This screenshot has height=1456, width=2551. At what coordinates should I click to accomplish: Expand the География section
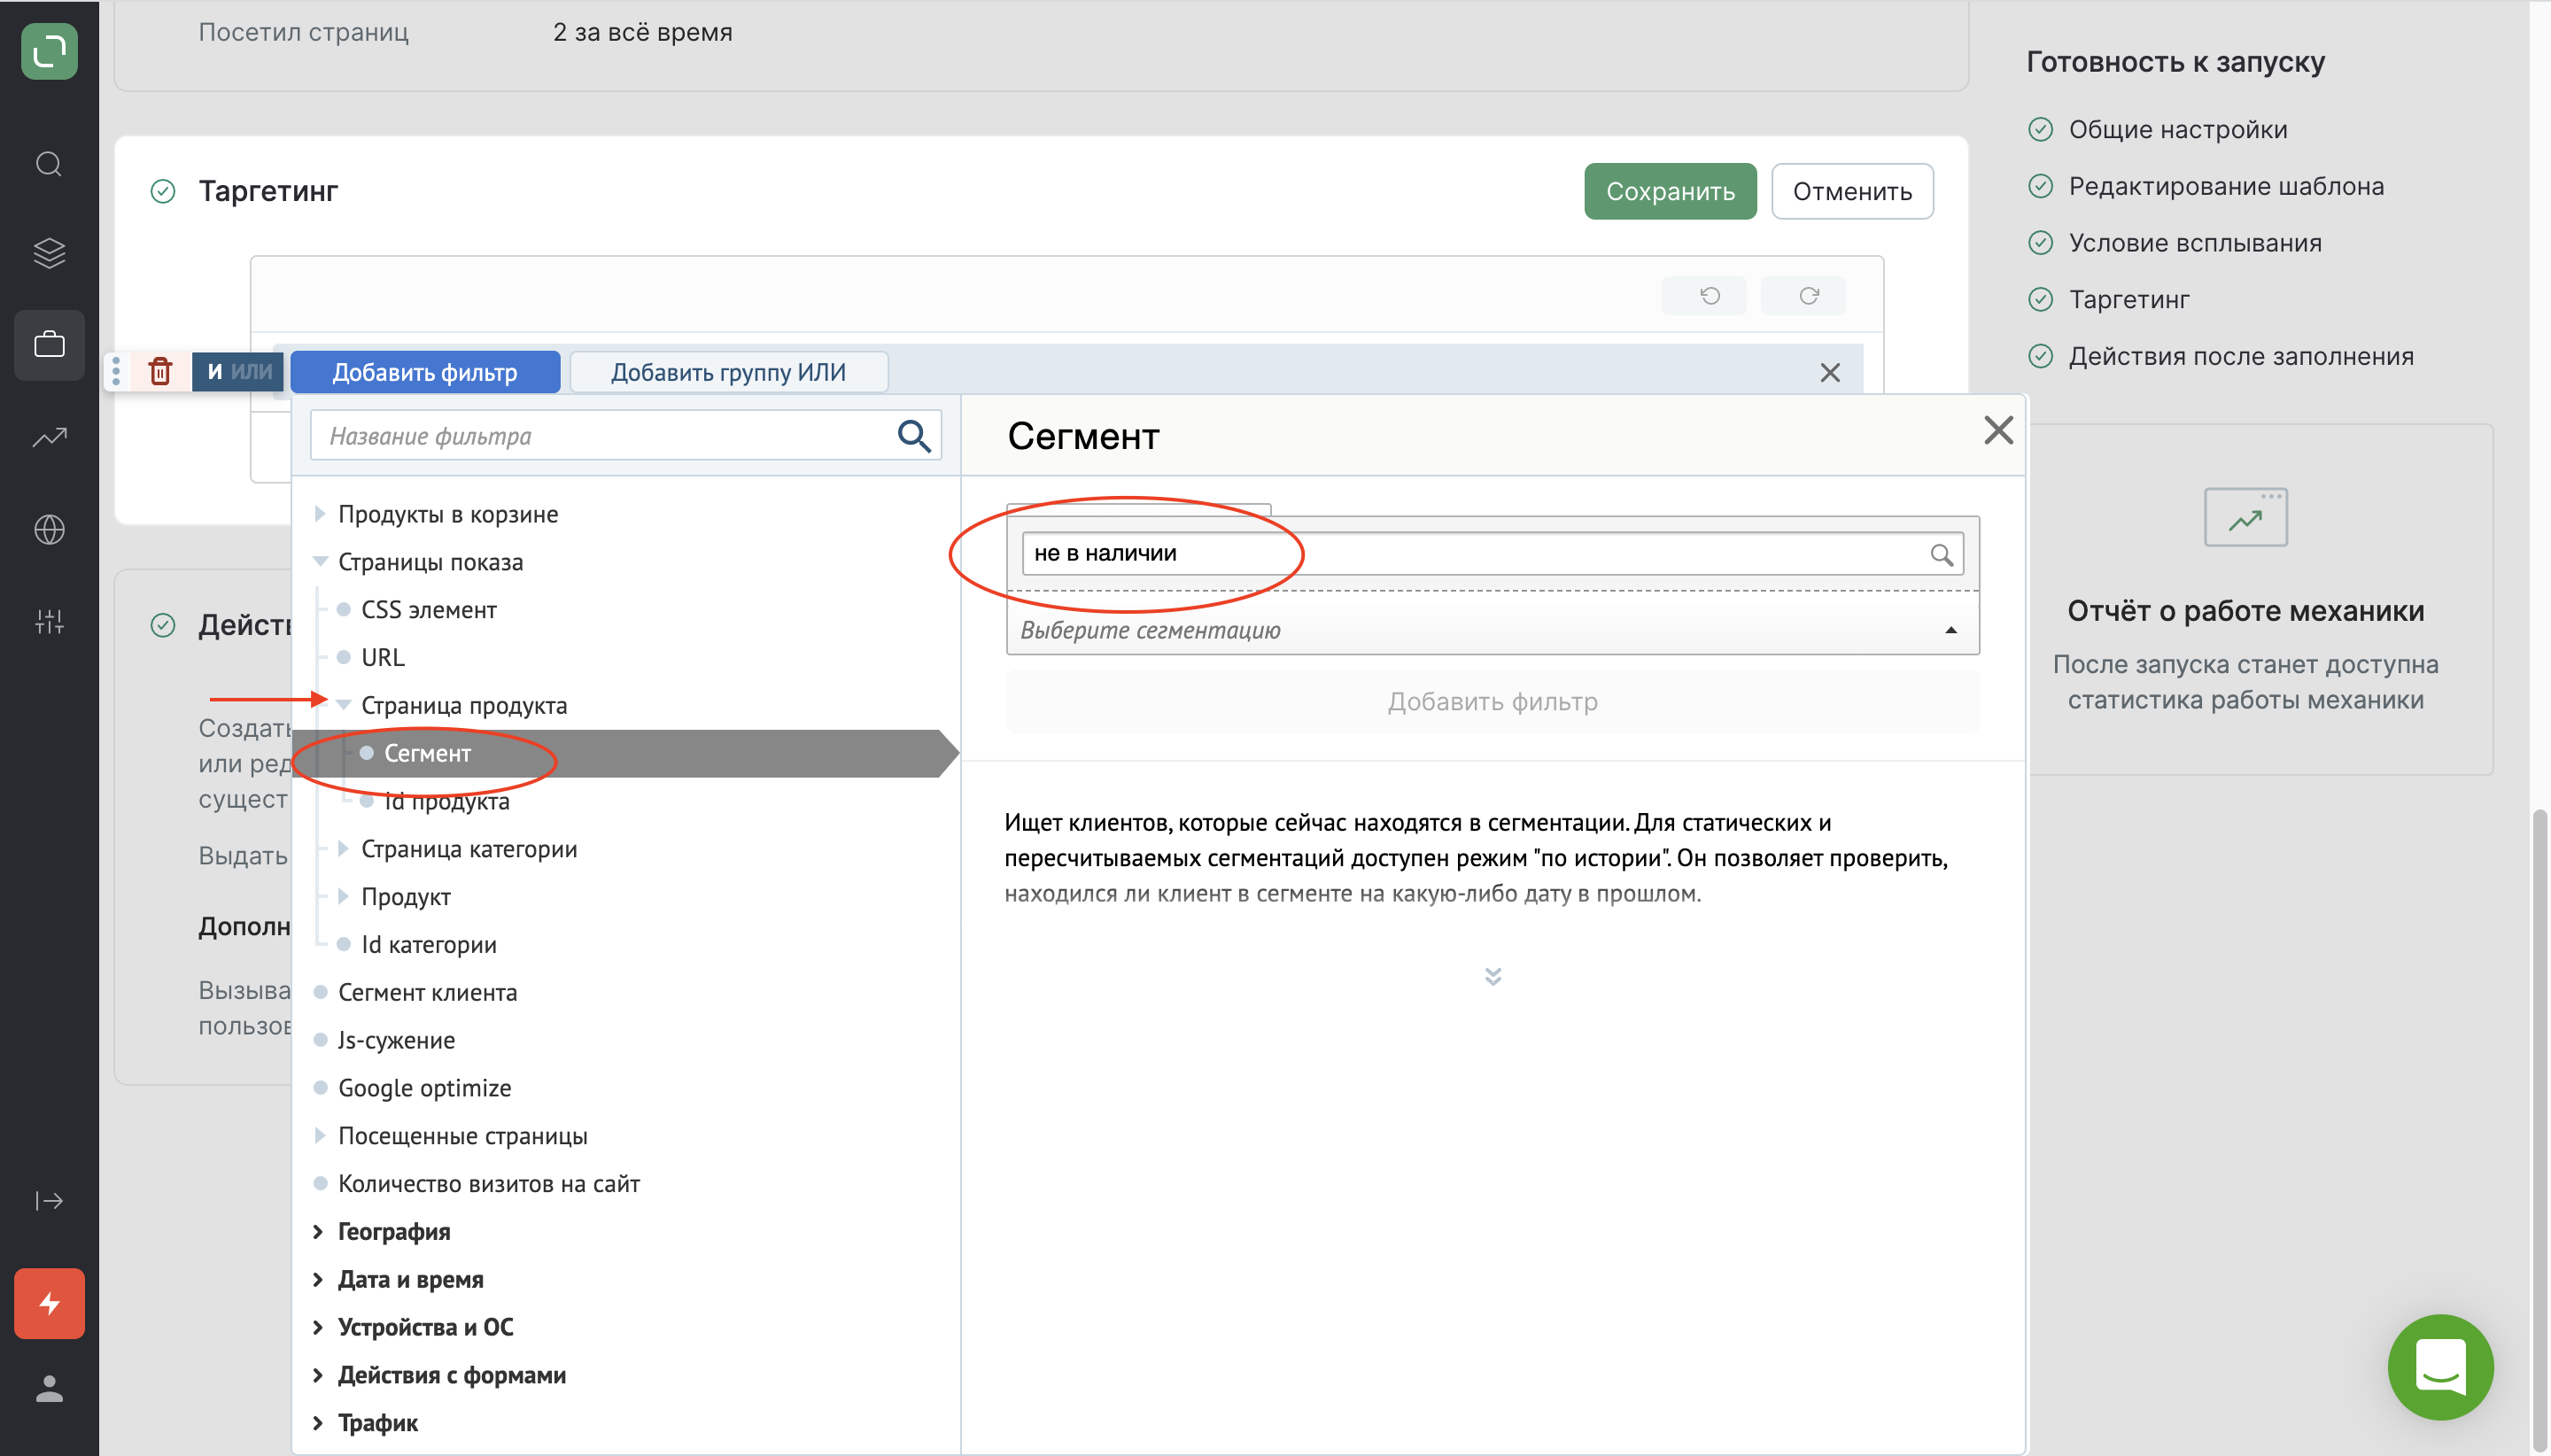(x=317, y=1231)
